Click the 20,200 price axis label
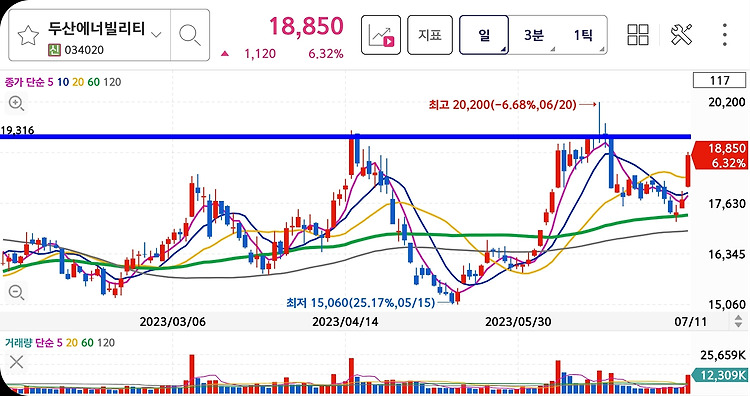This screenshot has width=750, height=396. 727,102
